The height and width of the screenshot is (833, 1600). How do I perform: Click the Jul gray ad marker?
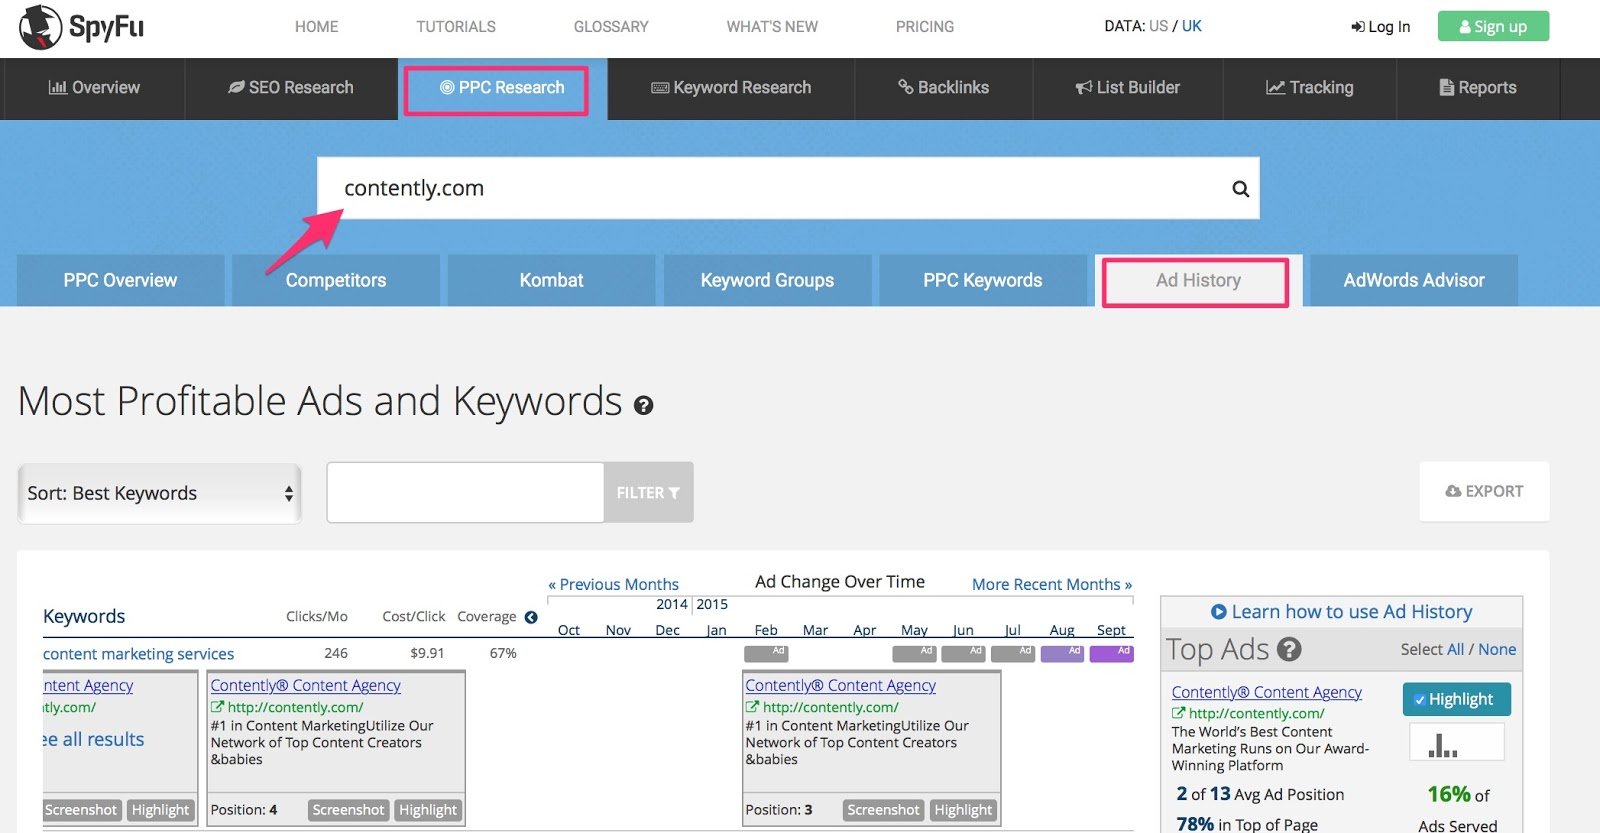pos(1012,654)
